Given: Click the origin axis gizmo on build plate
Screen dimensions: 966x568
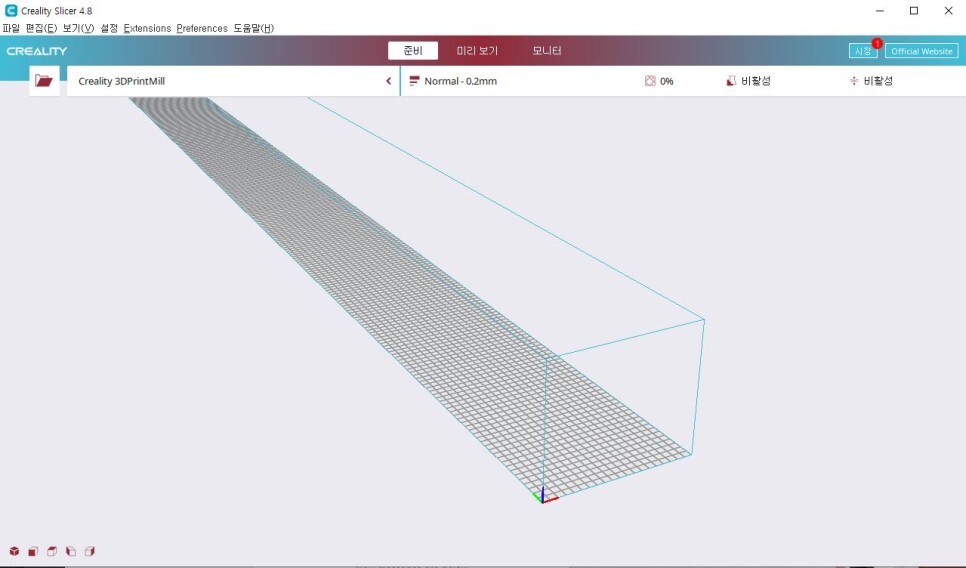Looking at the screenshot, I should tap(544, 495).
